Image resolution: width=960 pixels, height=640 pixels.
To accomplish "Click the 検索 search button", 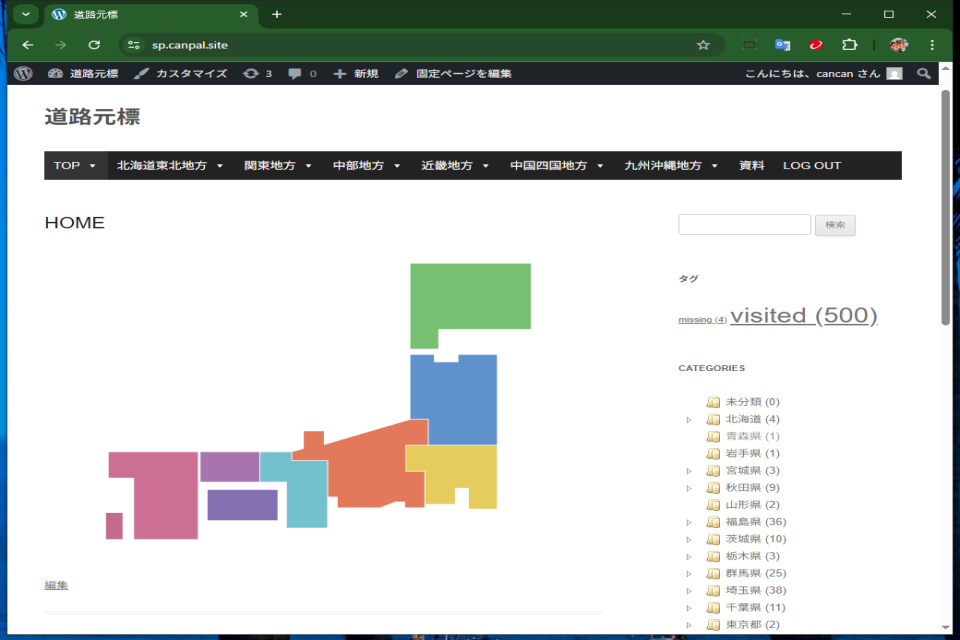I will 835,225.
